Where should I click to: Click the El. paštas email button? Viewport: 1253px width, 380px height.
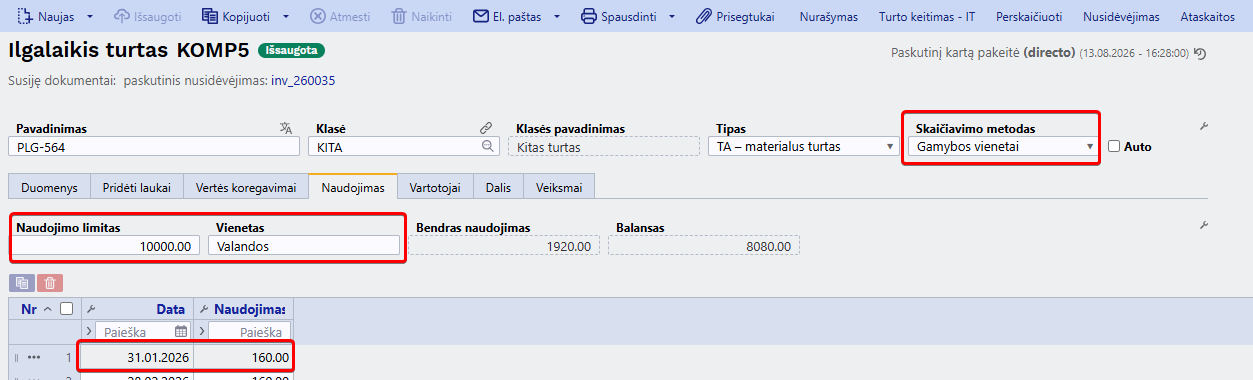(x=509, y=17)
